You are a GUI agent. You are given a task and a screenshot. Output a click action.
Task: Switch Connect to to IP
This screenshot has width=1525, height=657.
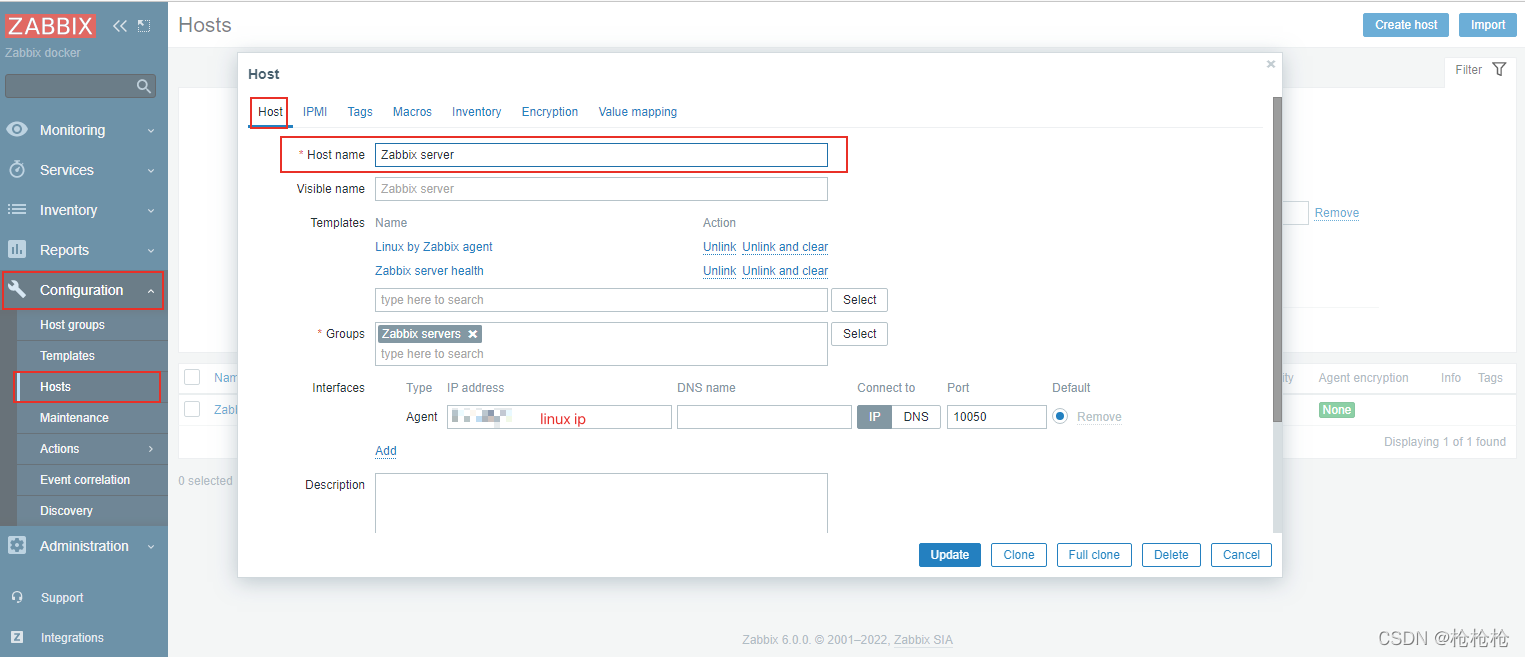[x=874, y=417]
